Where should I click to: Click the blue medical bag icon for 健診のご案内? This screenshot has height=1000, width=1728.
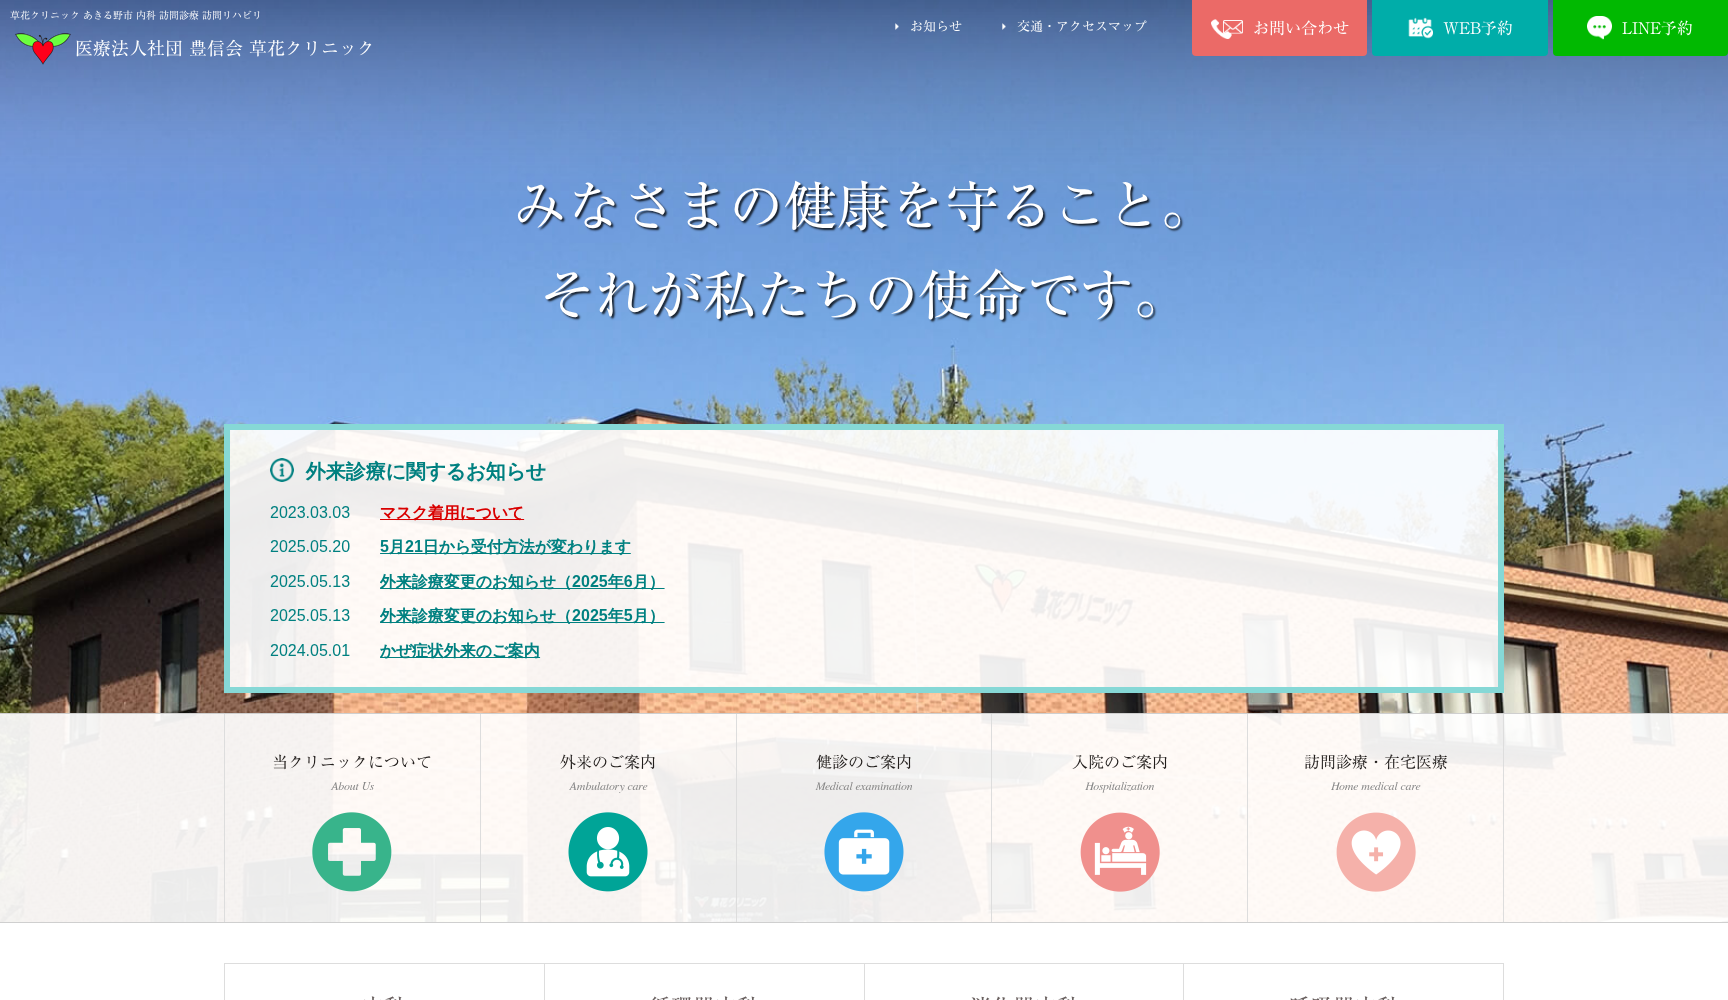tap(864, 851)
